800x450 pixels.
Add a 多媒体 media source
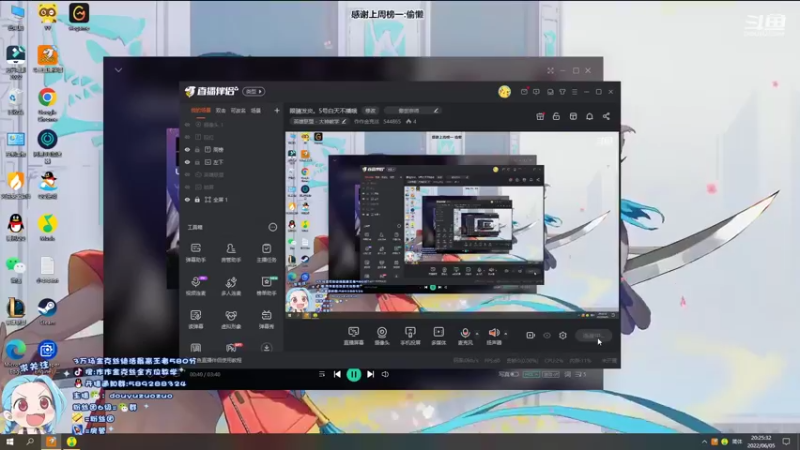click(x=438, y=336)
